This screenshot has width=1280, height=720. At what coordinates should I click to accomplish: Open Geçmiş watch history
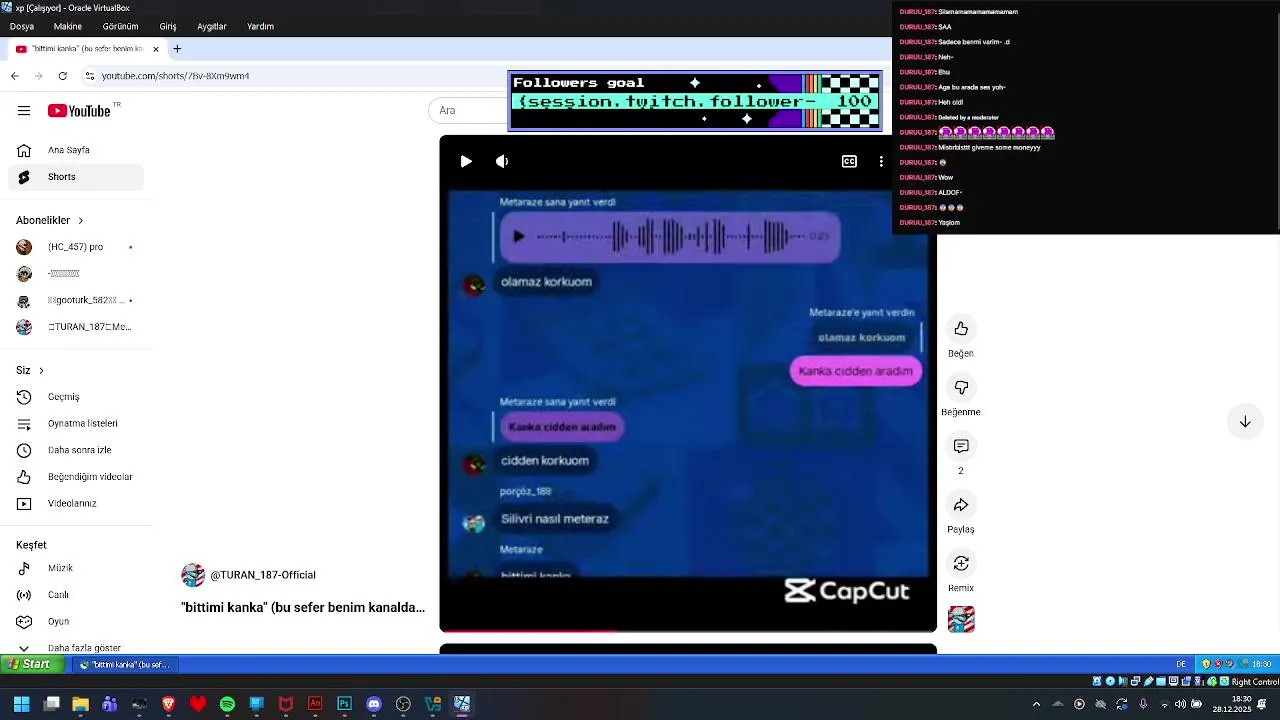(76, 397)
